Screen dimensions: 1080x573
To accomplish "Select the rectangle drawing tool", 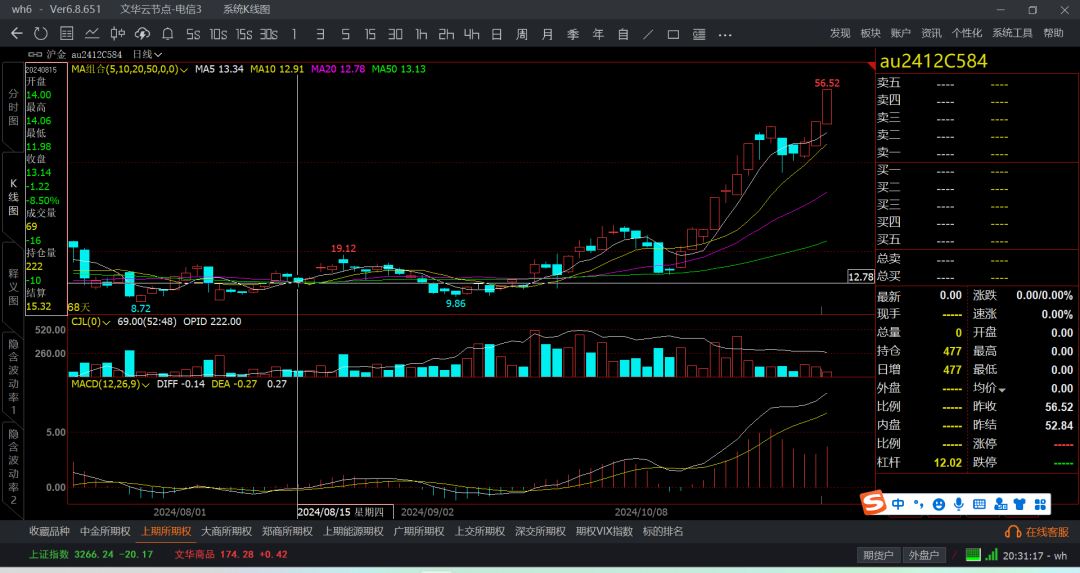I will pos(673,34).
